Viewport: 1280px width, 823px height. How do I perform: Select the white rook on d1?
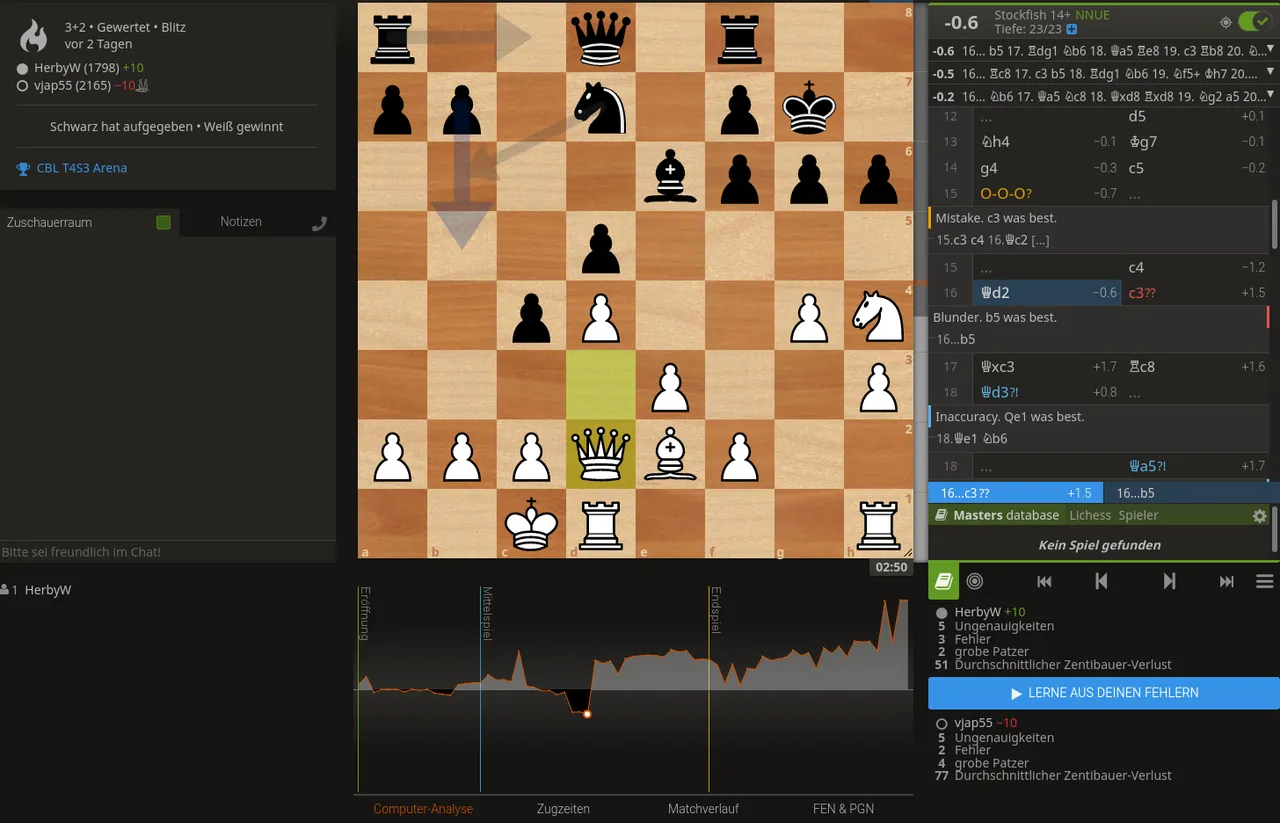pyautogui.click(x=601, y=523)
